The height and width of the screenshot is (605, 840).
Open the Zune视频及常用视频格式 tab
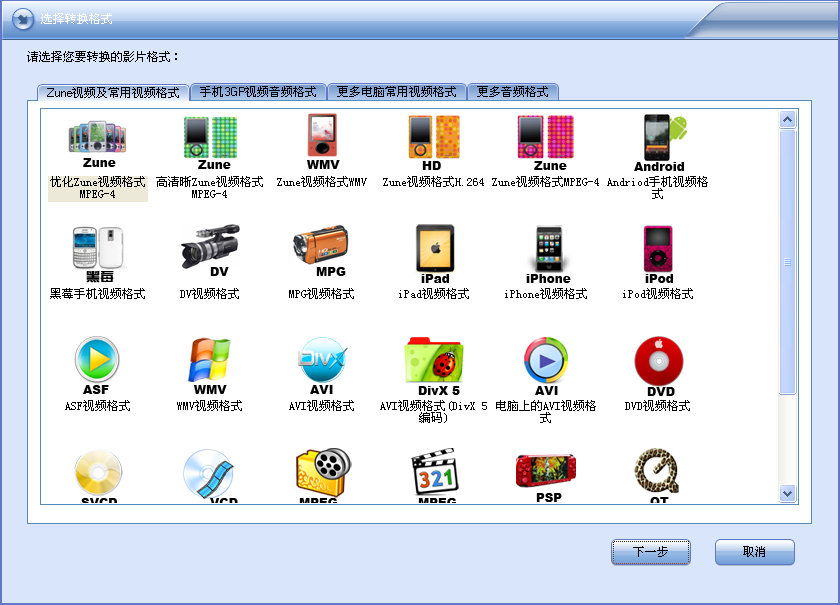tap(113, 93)
